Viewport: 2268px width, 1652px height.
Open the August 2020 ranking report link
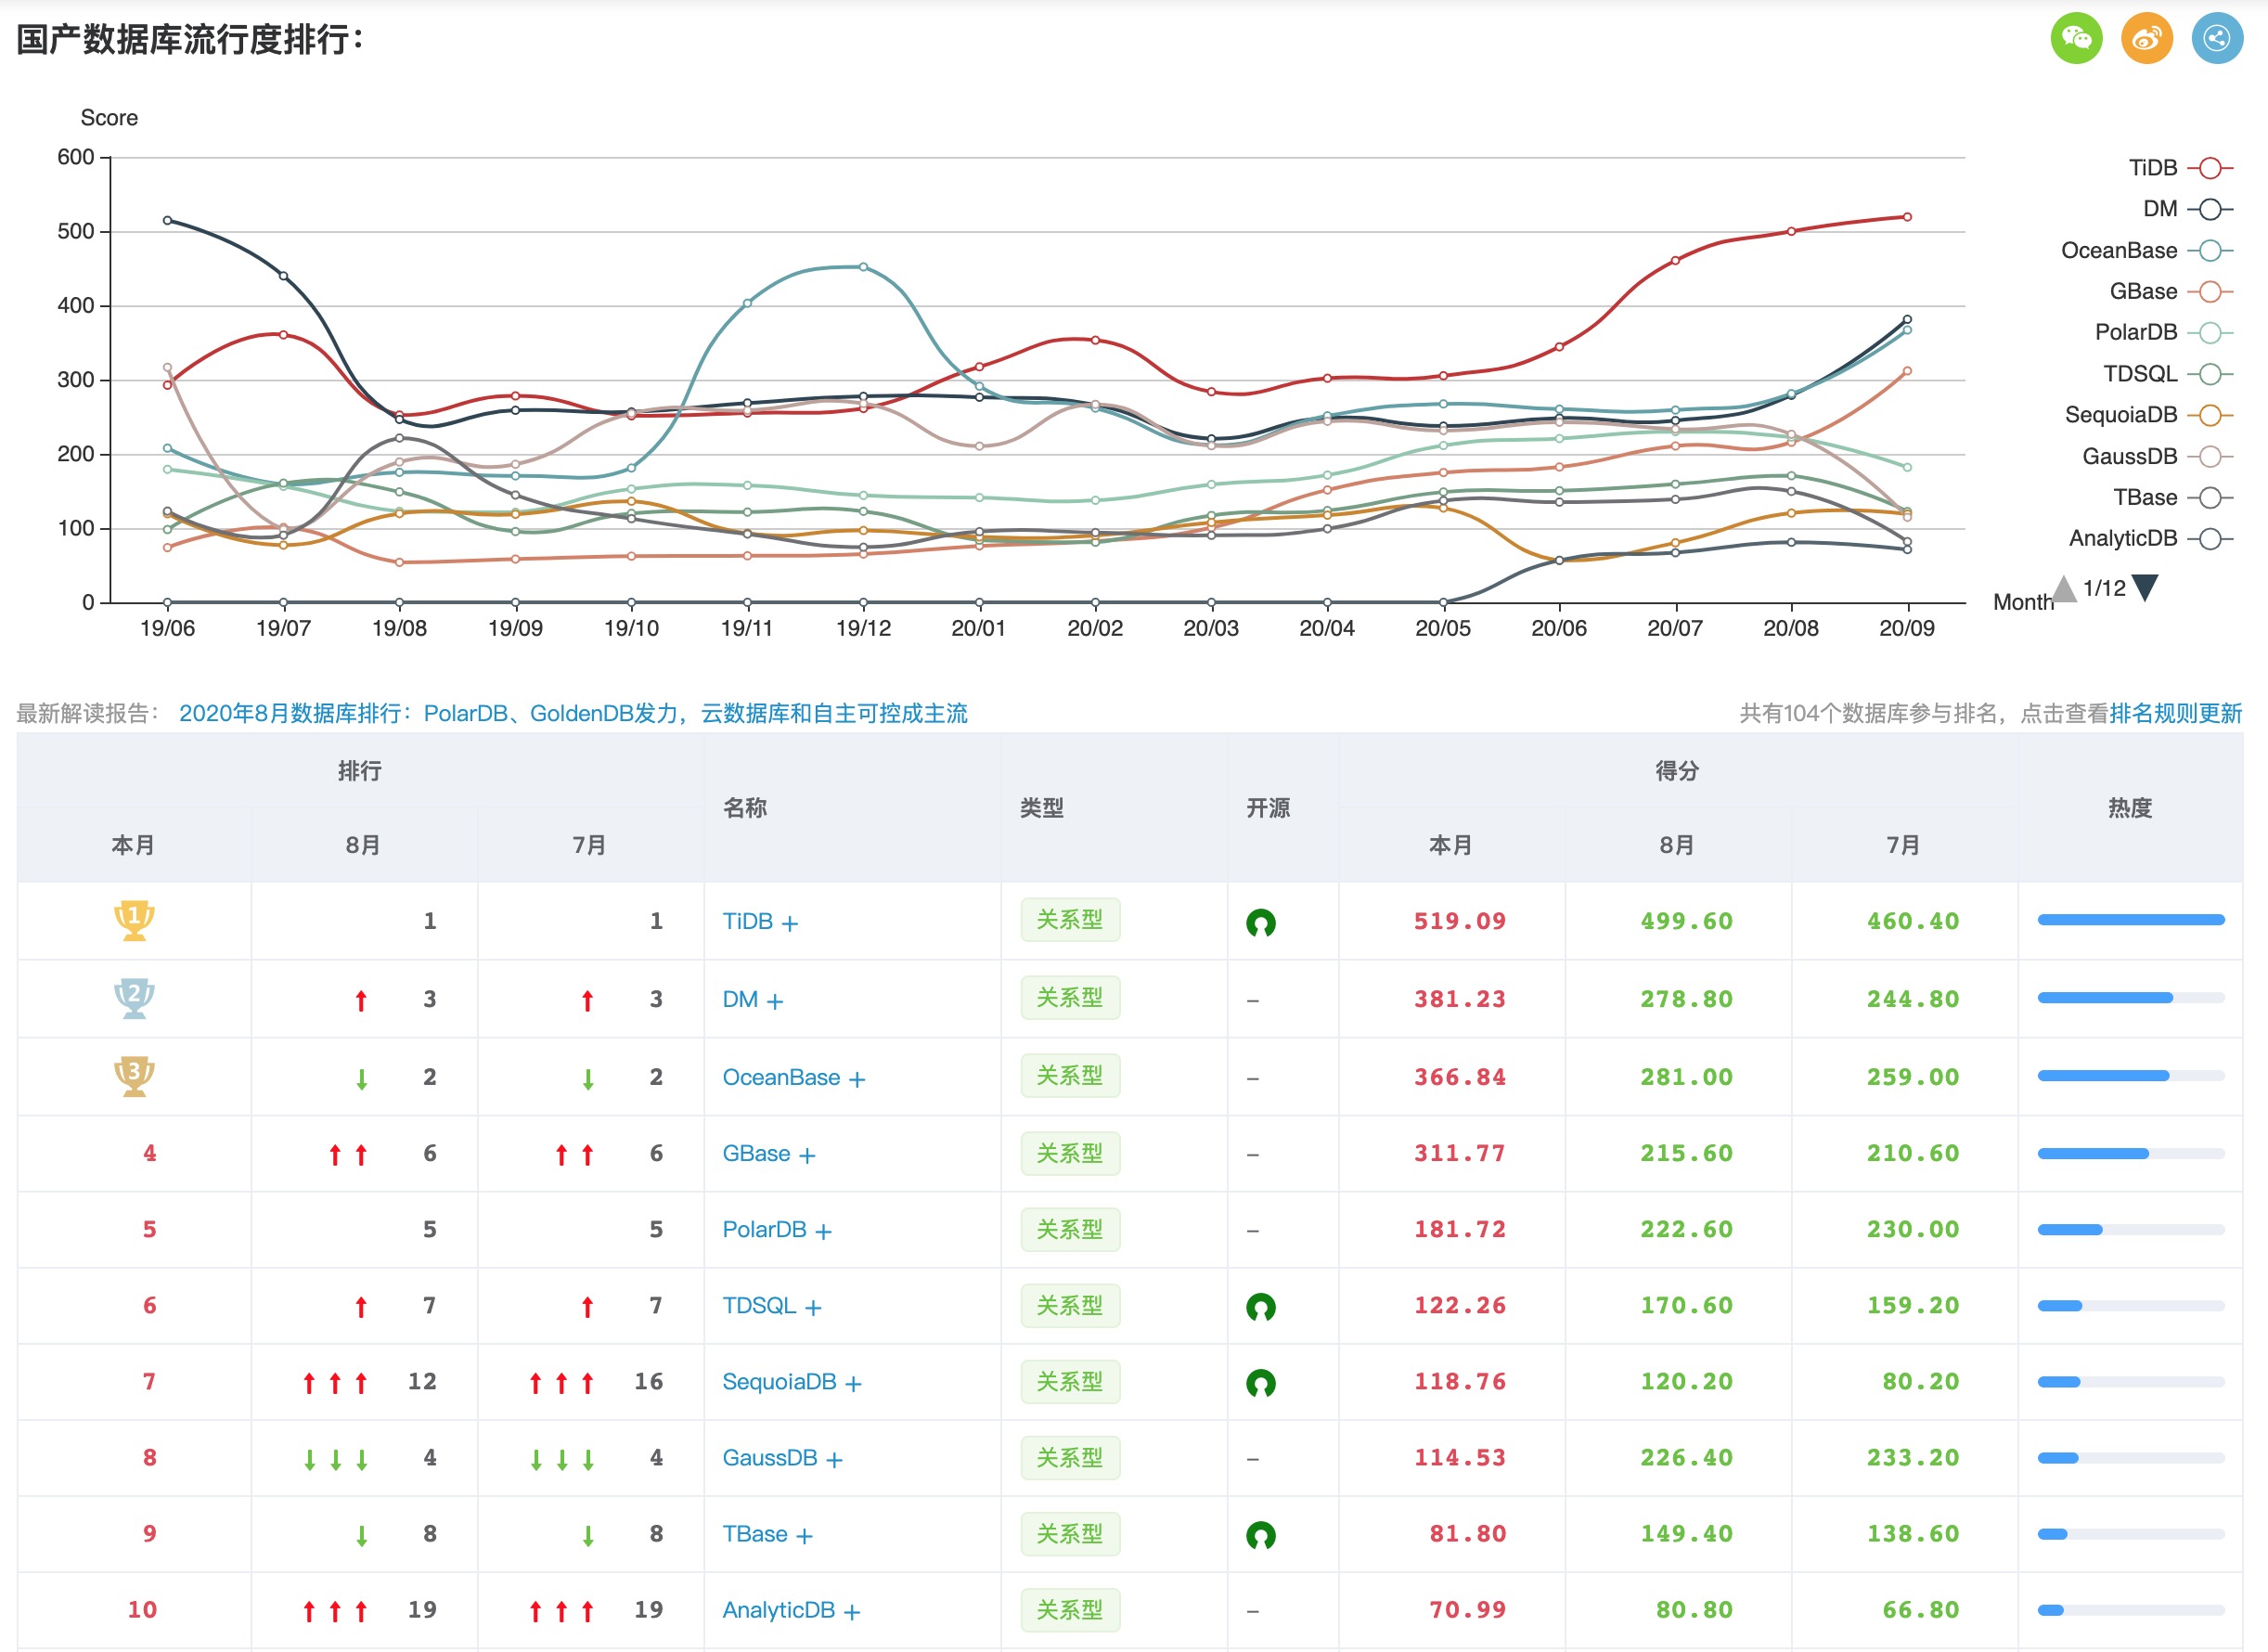coord(573,713)
